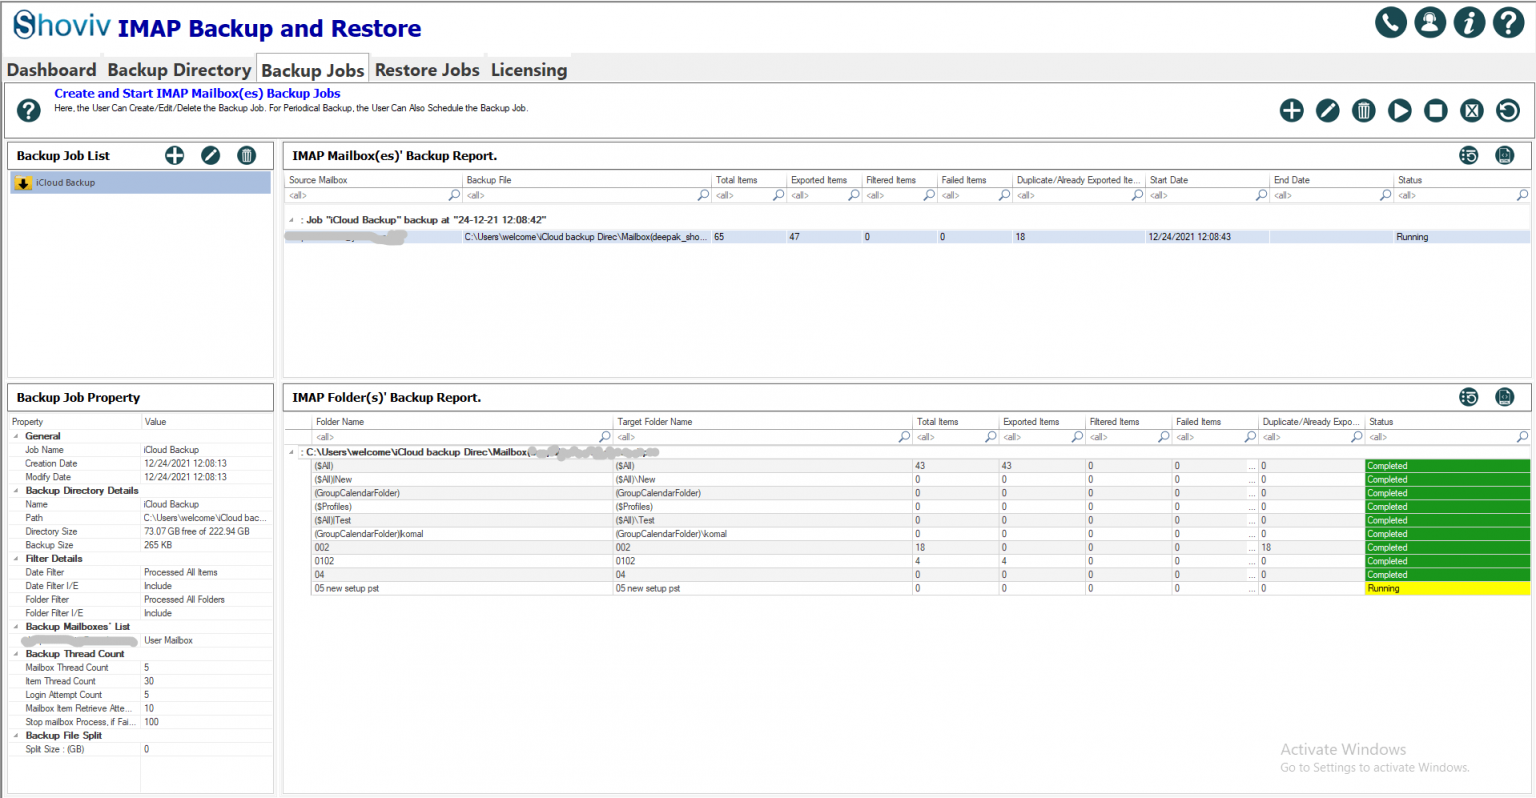Collapse the Filter Details group

(x=16, y=559)
